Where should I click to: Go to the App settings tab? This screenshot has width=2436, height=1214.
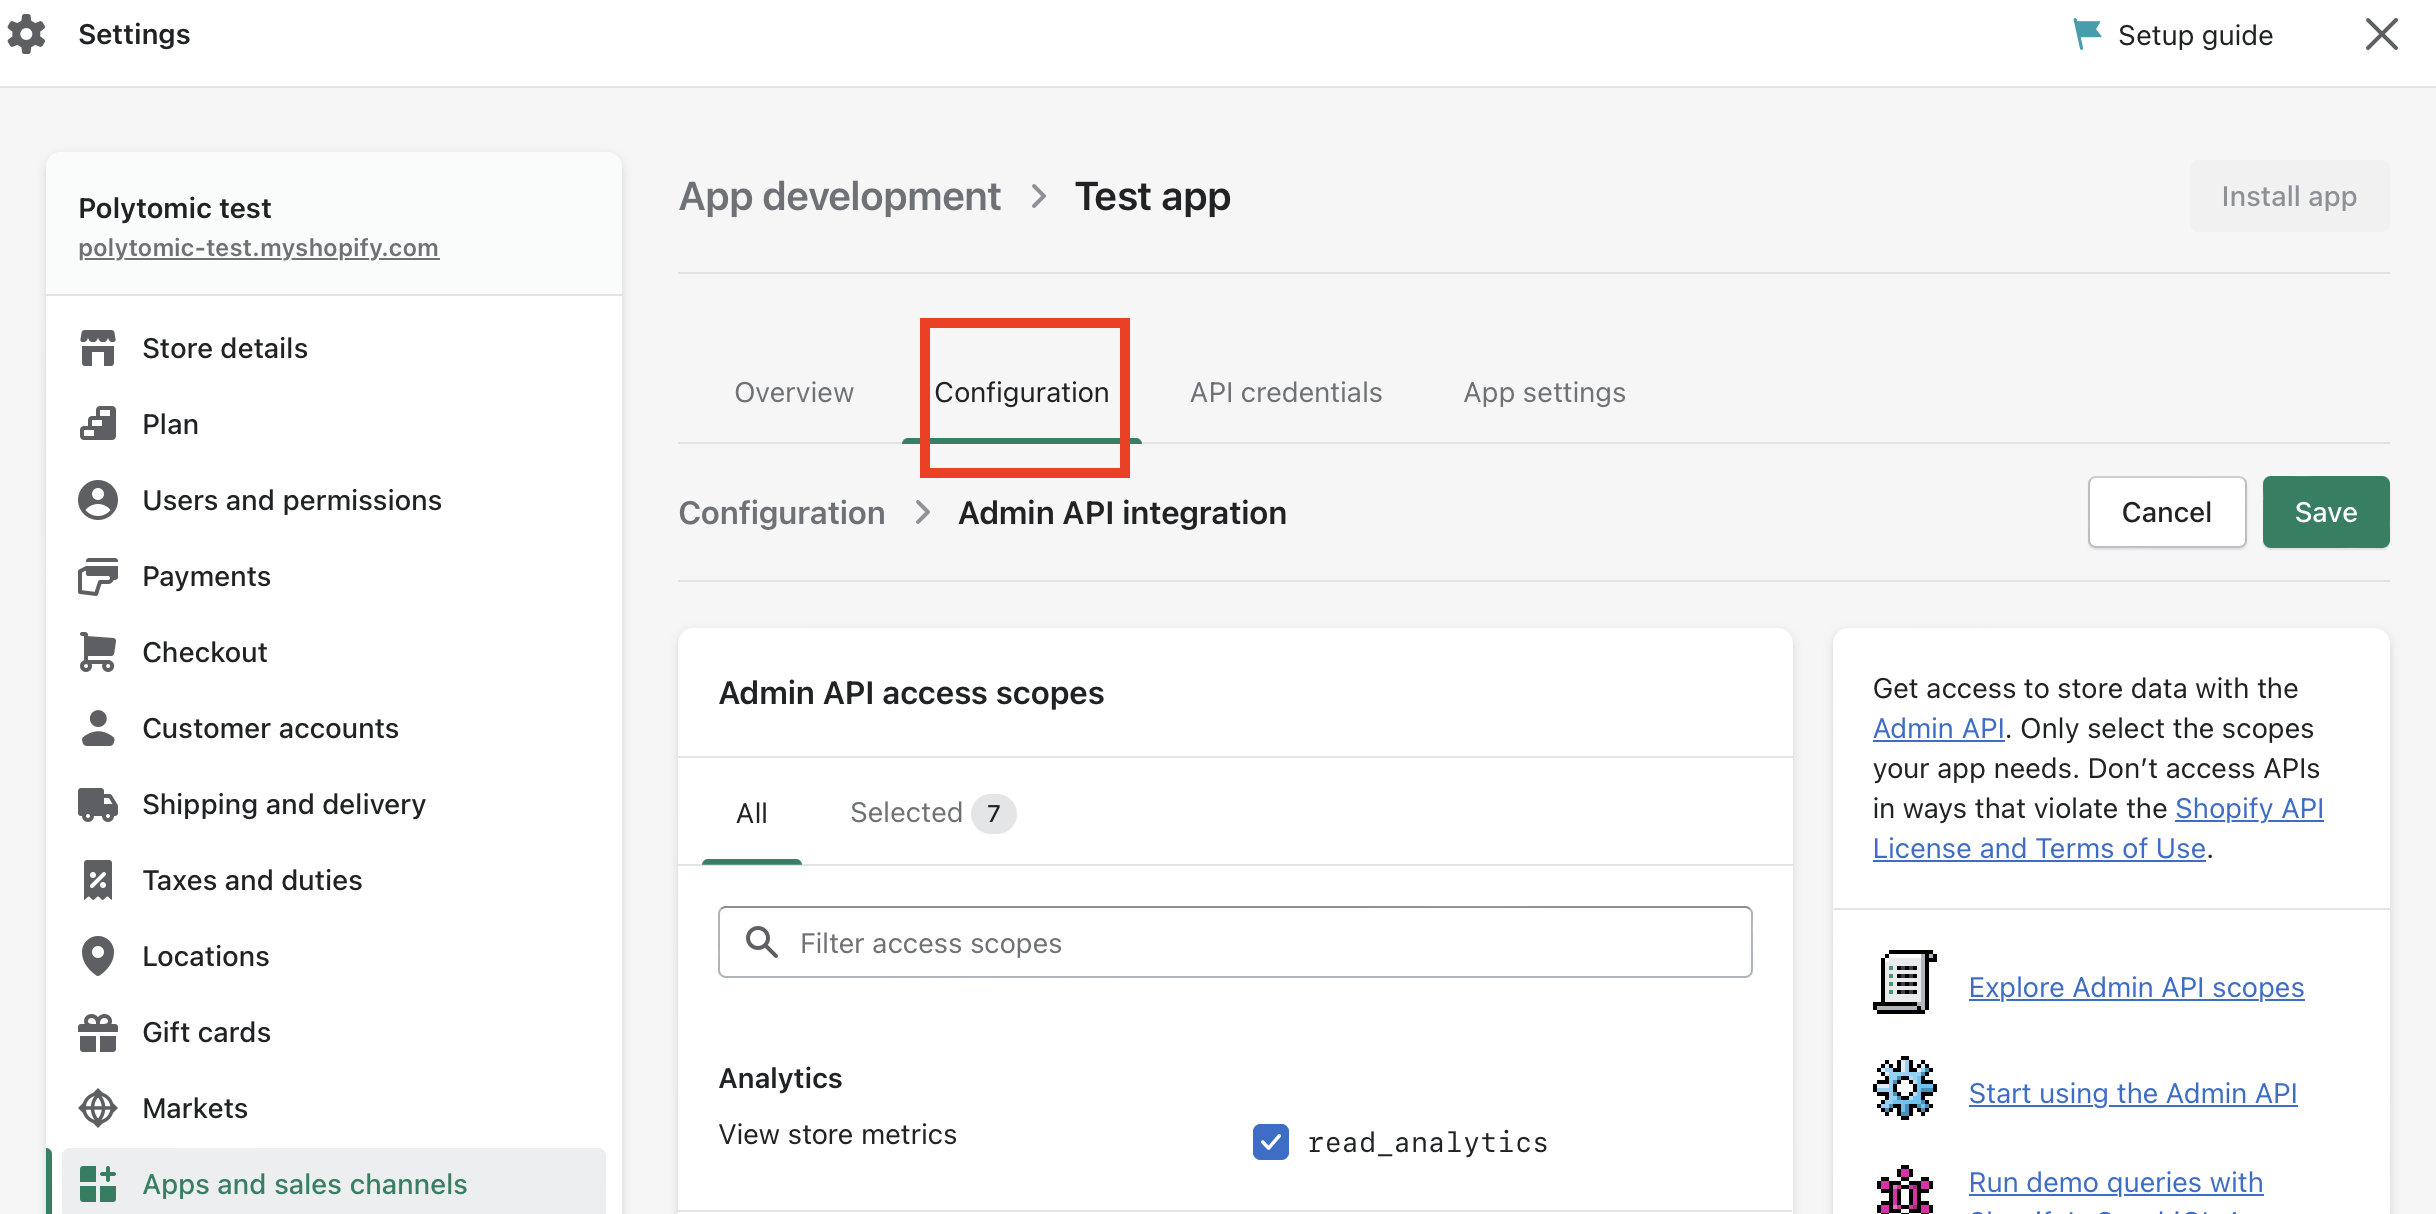tap(1544, 392)
